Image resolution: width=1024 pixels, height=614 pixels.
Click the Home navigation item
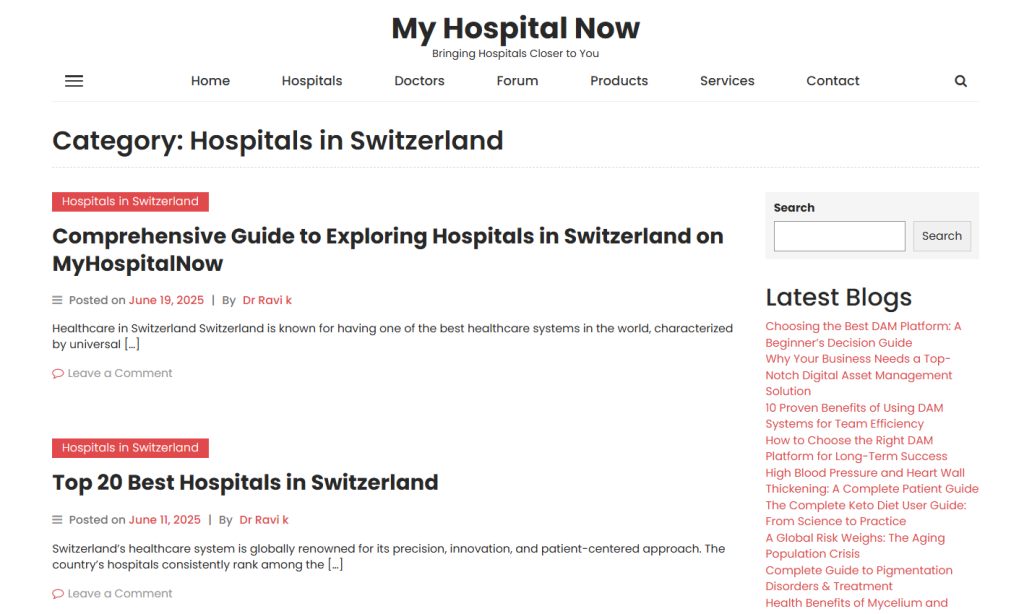pyautogui.click(x=210, y=81)
